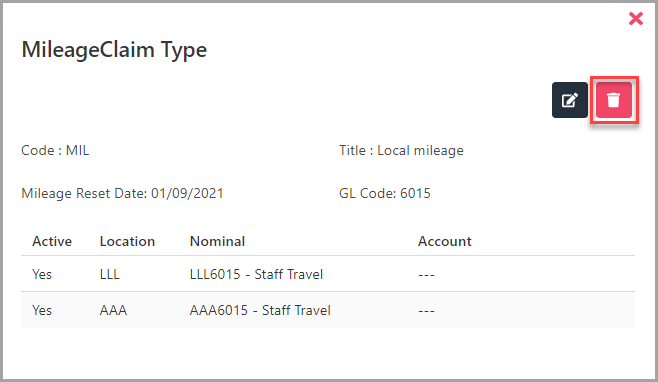Click the Location column header

(x=127, y=241)
